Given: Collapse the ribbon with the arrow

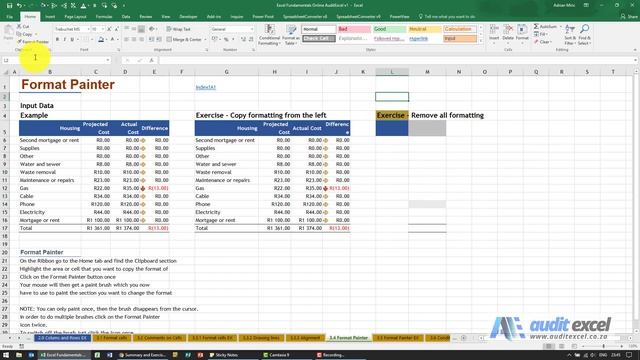Looking at the screenshot, I should click(635, 50).
